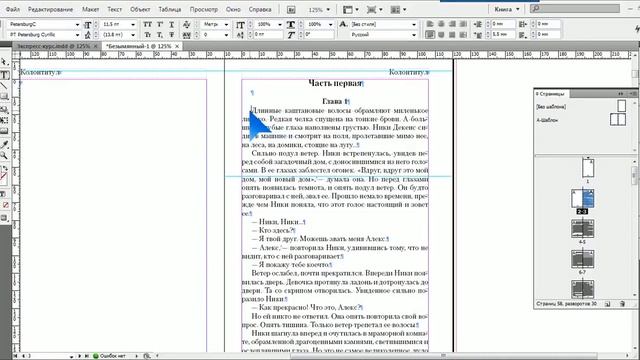The height and width of the screenshot is (360, 640).
Task: Open the Русский language dropdown
Action: (x=414, y=35)
